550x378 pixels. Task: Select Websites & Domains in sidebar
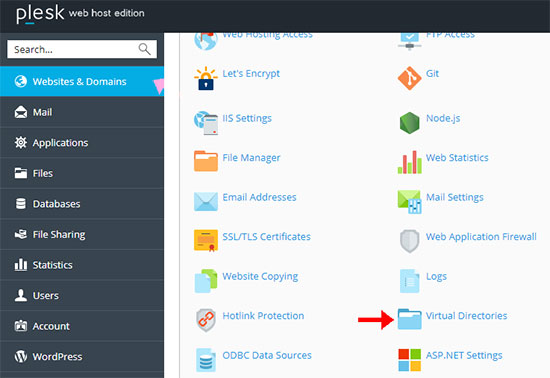pos(82,81)
